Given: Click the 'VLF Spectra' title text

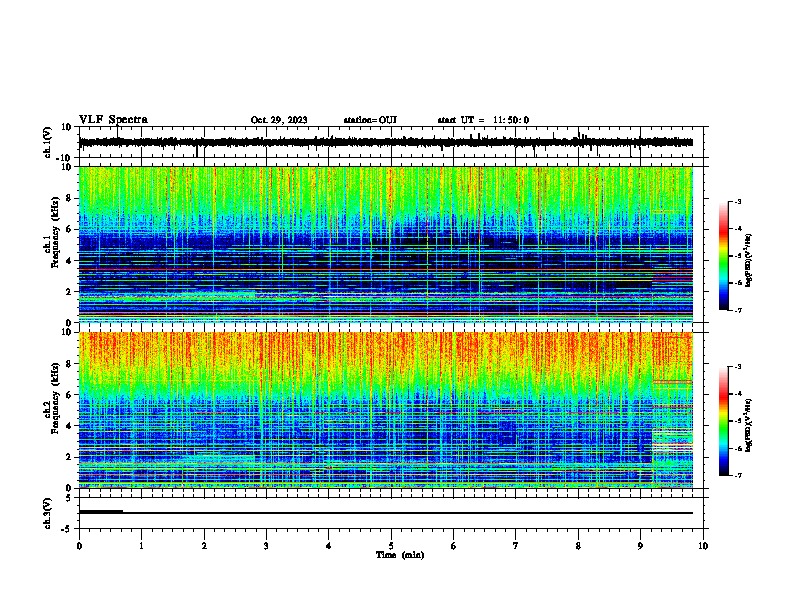Looking at the screenshot, I should click(x=113, y=119).
